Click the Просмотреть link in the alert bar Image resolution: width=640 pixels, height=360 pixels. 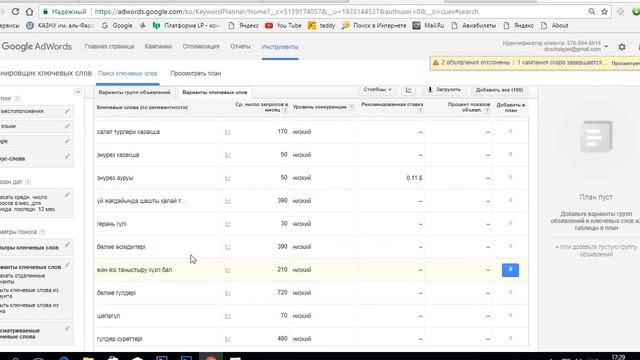(625, 63)
